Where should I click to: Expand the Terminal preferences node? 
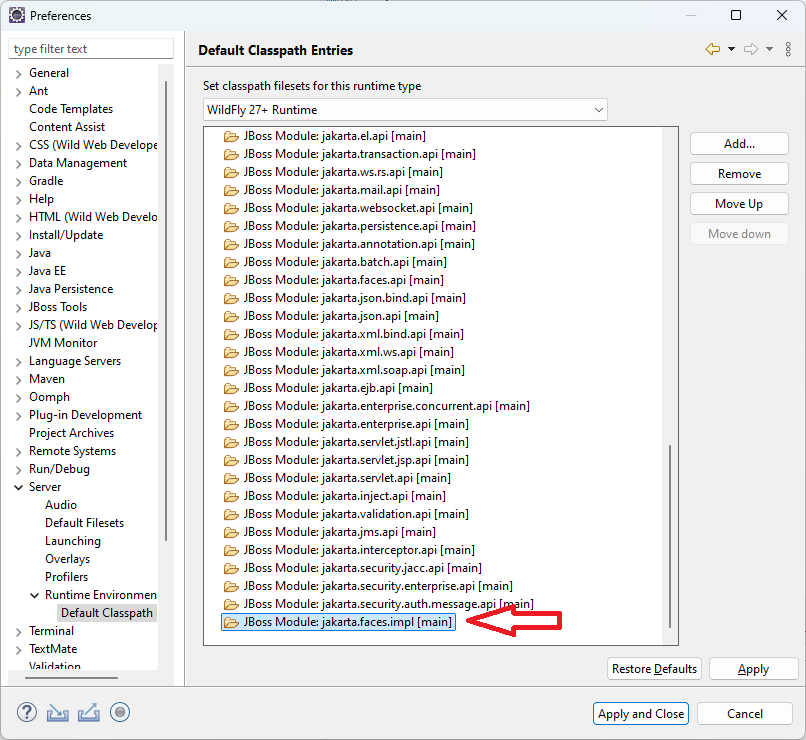coord(19,632)
